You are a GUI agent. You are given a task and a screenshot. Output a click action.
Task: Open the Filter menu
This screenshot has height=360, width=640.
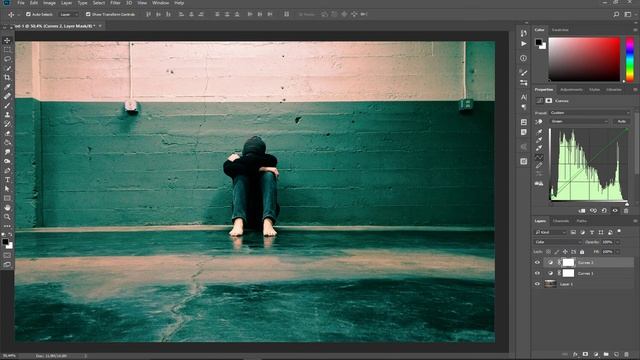click(116, 3)
